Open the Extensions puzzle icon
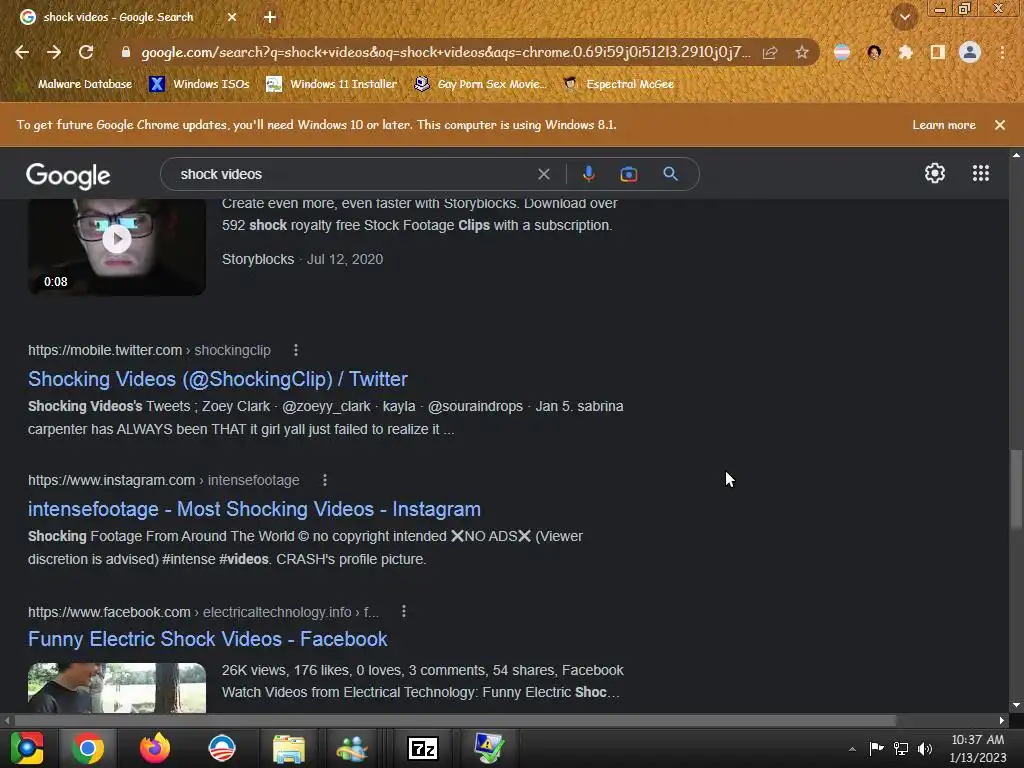This screenshot has width=1024, height=768. point(905,52)
